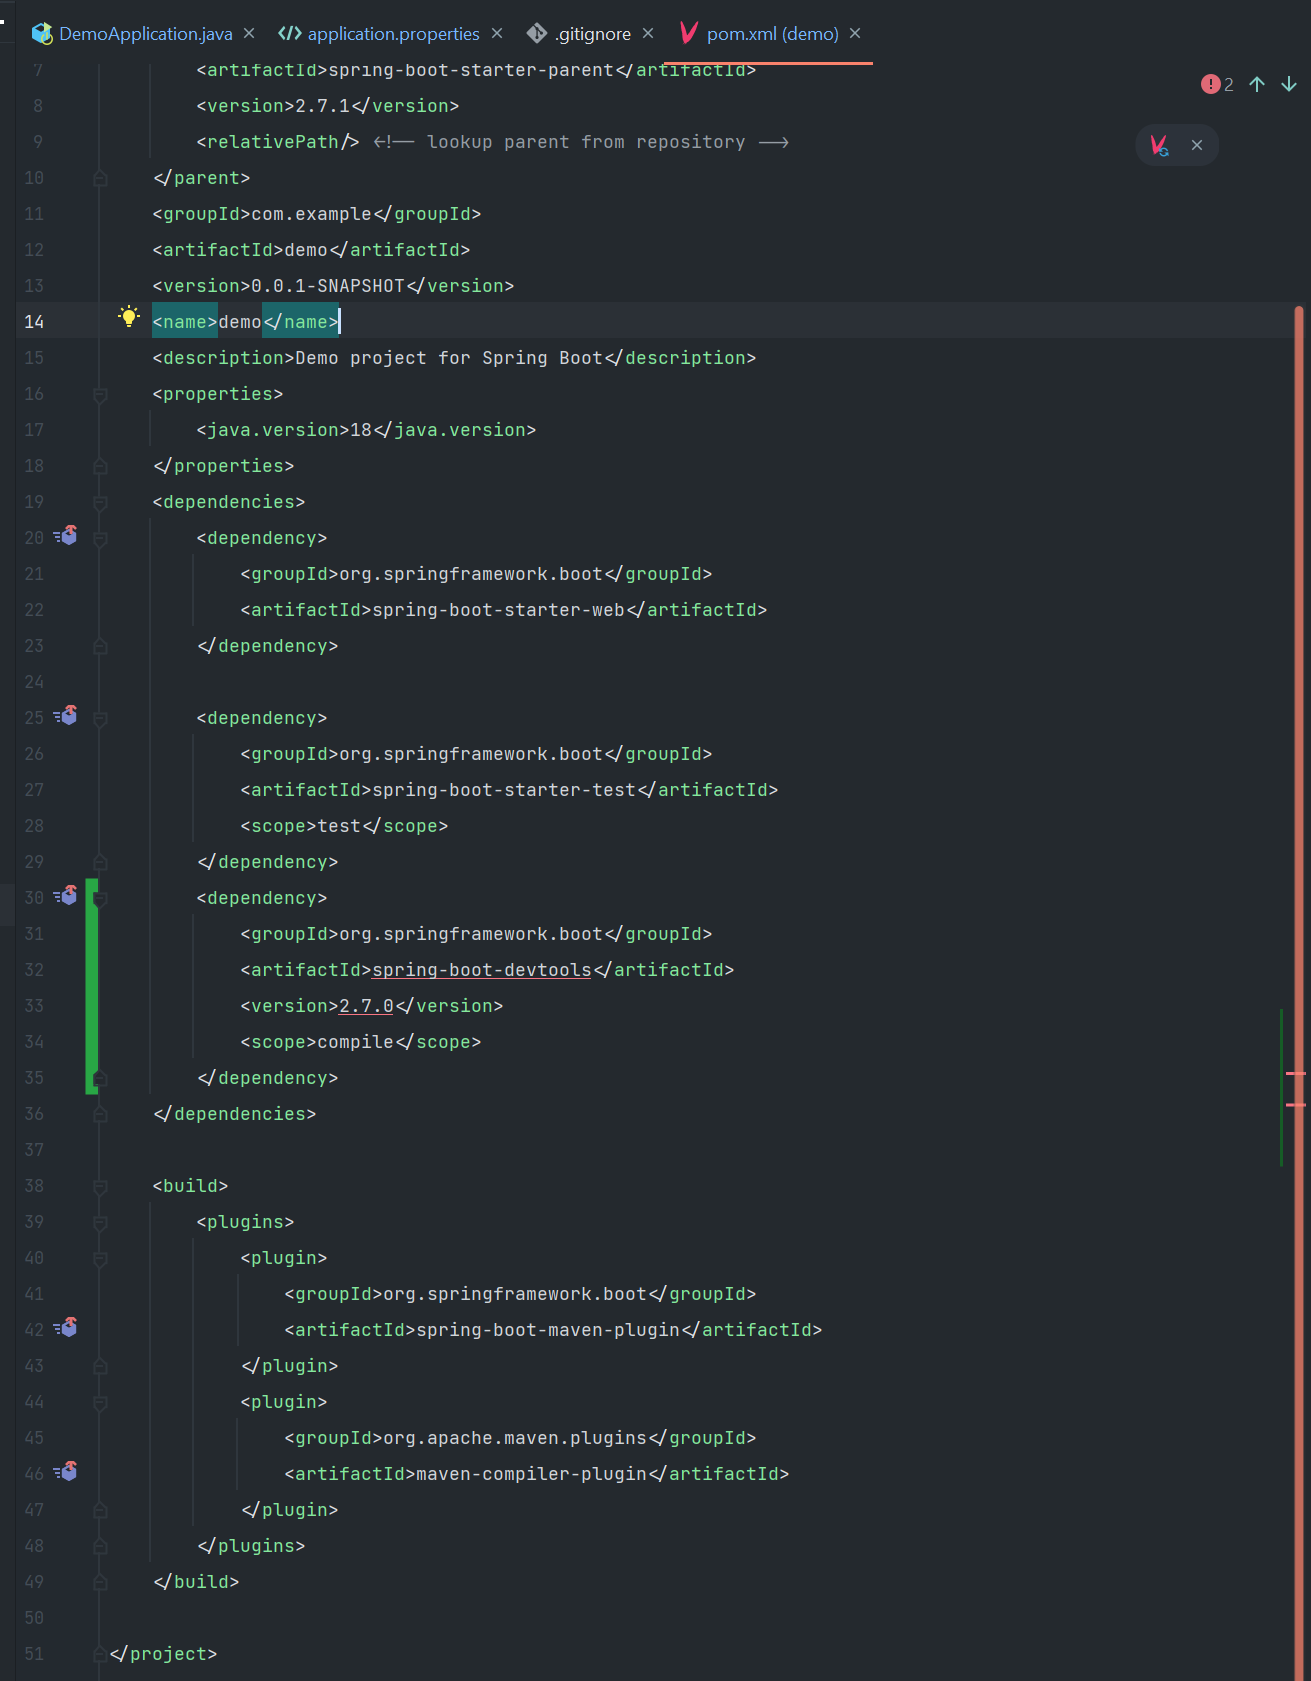Click the spring-boot-maven-plugin artifactId text

pos(548,1330)
